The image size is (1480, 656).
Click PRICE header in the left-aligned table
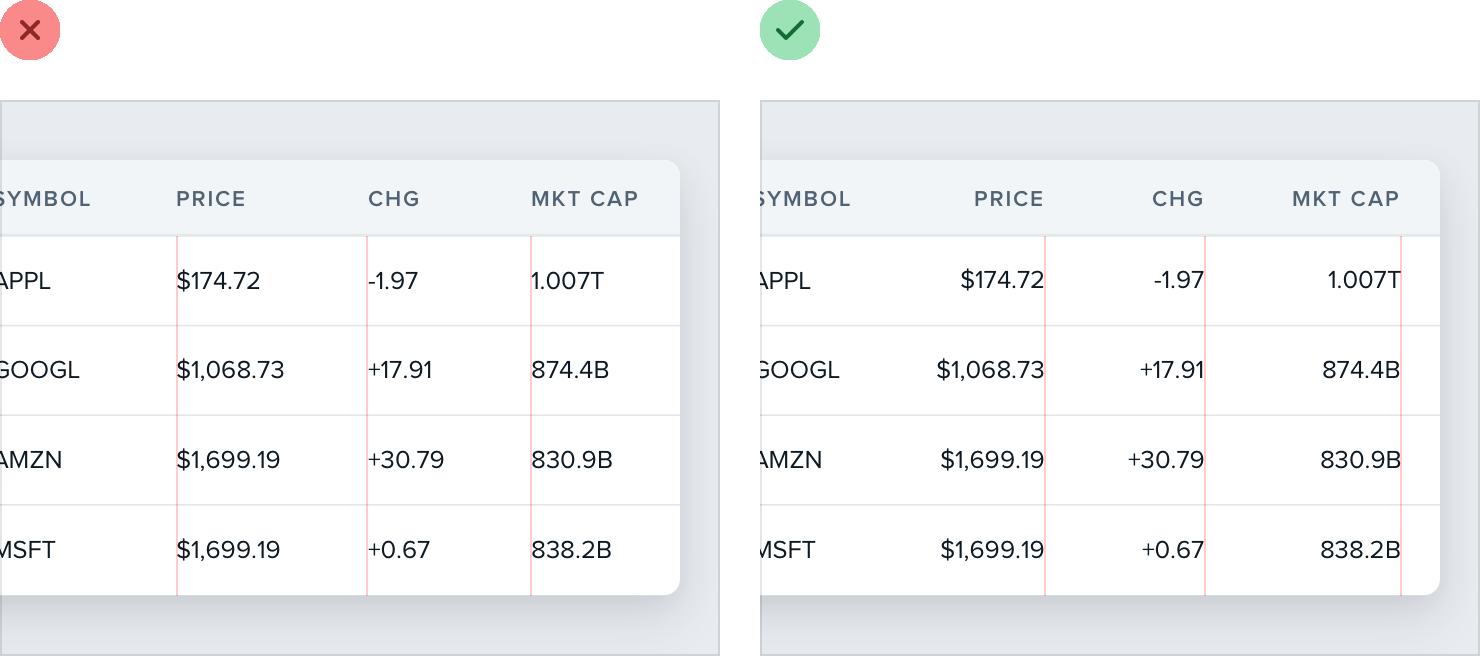[211, 199]
